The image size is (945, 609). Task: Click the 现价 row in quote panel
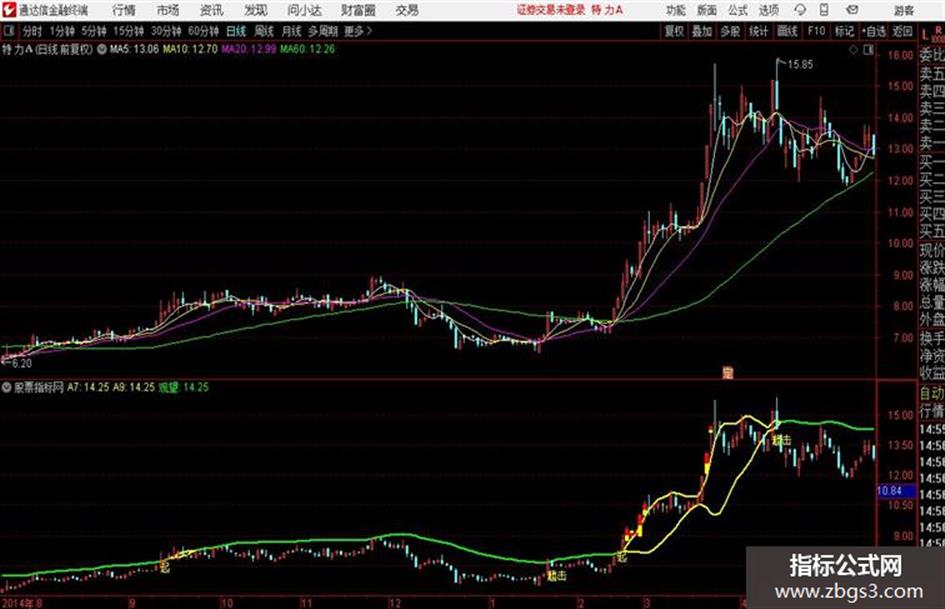tap(932, 249)
